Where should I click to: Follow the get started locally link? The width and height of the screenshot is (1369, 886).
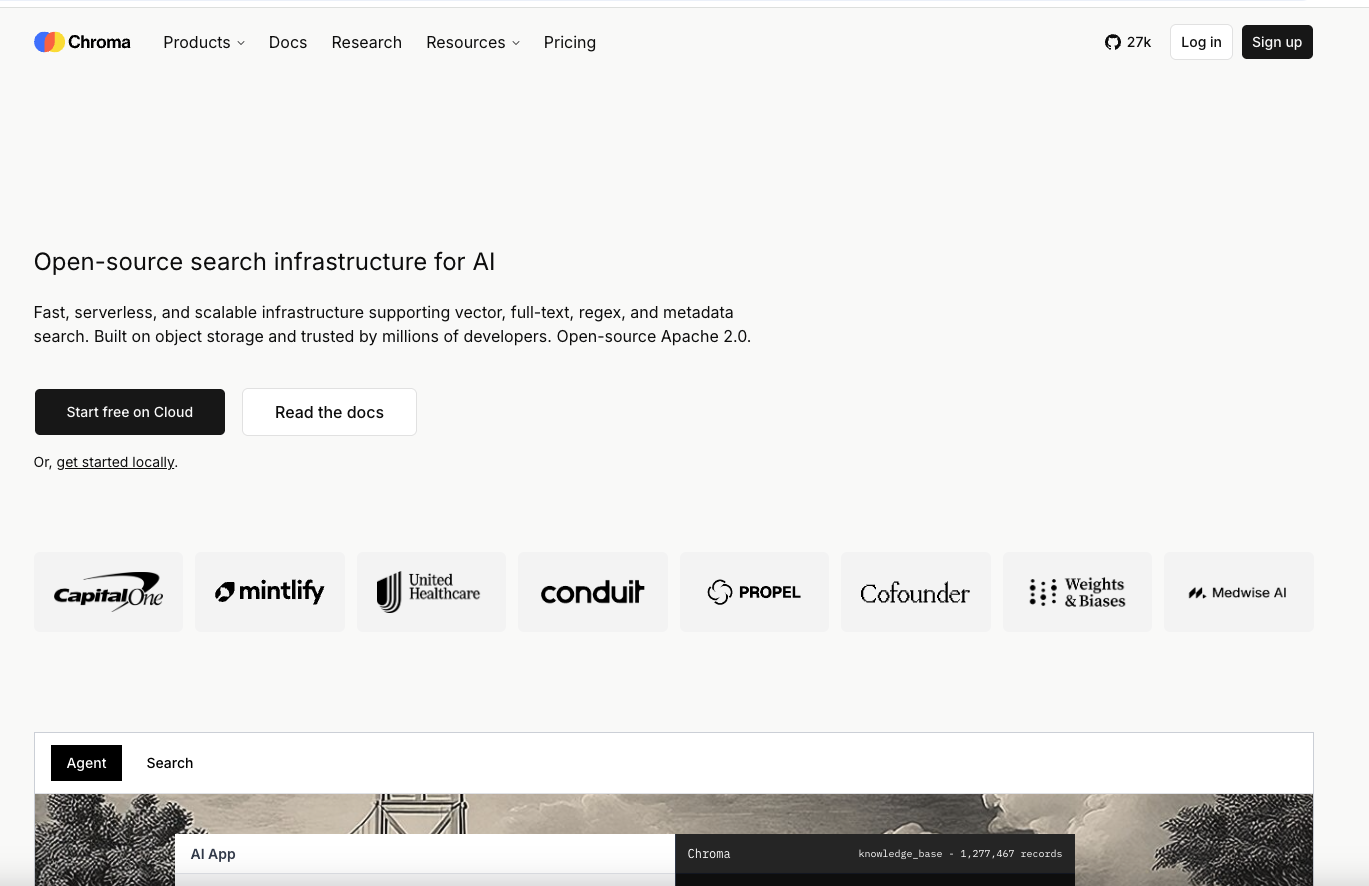point(116,462)
